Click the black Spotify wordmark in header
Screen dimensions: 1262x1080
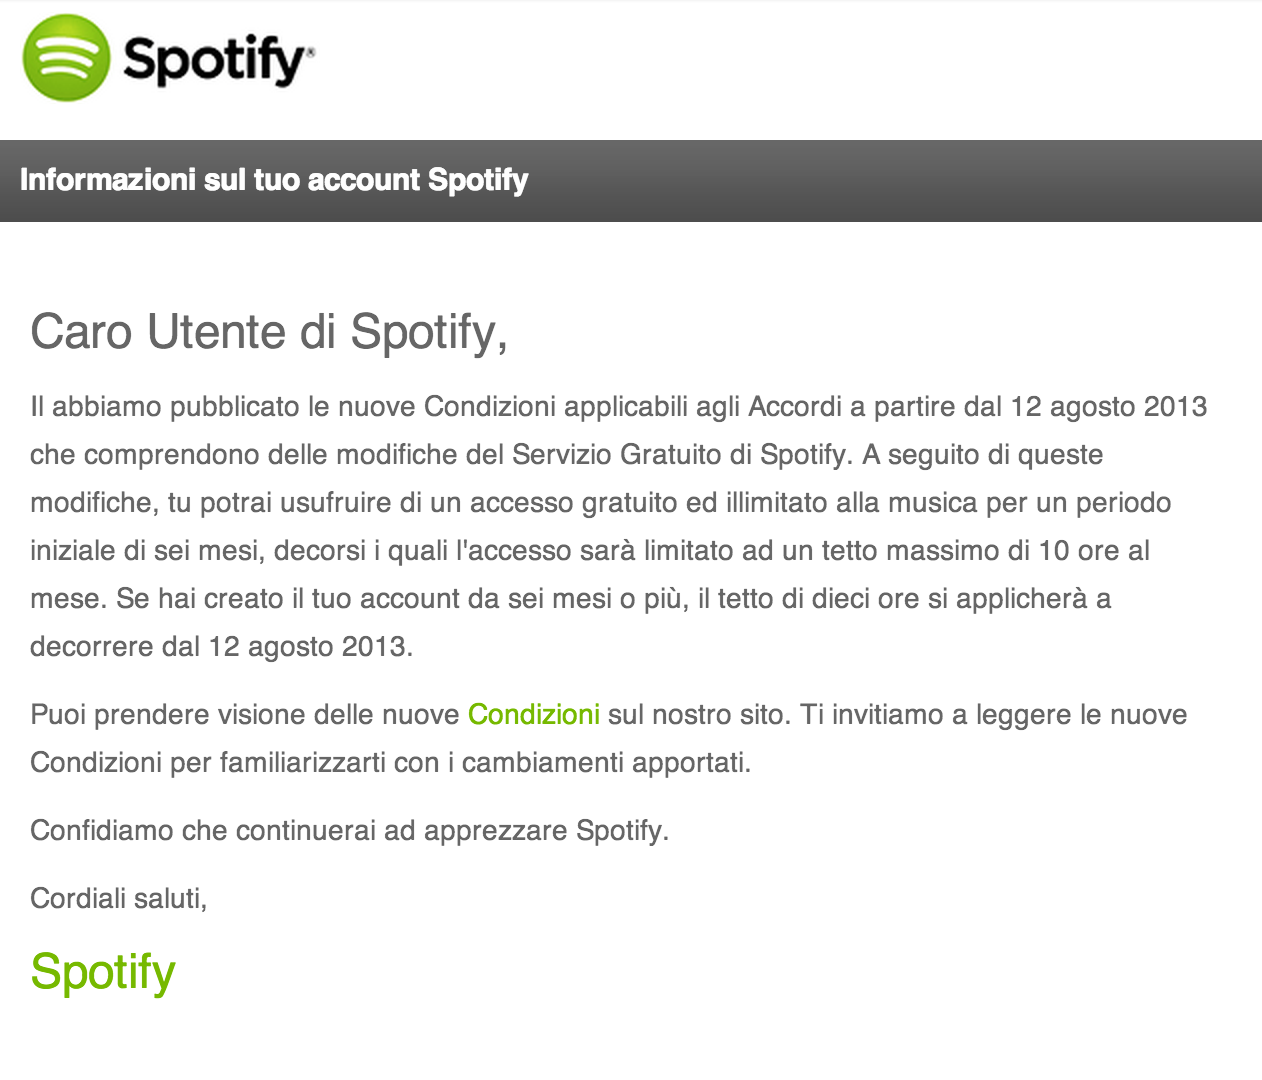point(215,61)
